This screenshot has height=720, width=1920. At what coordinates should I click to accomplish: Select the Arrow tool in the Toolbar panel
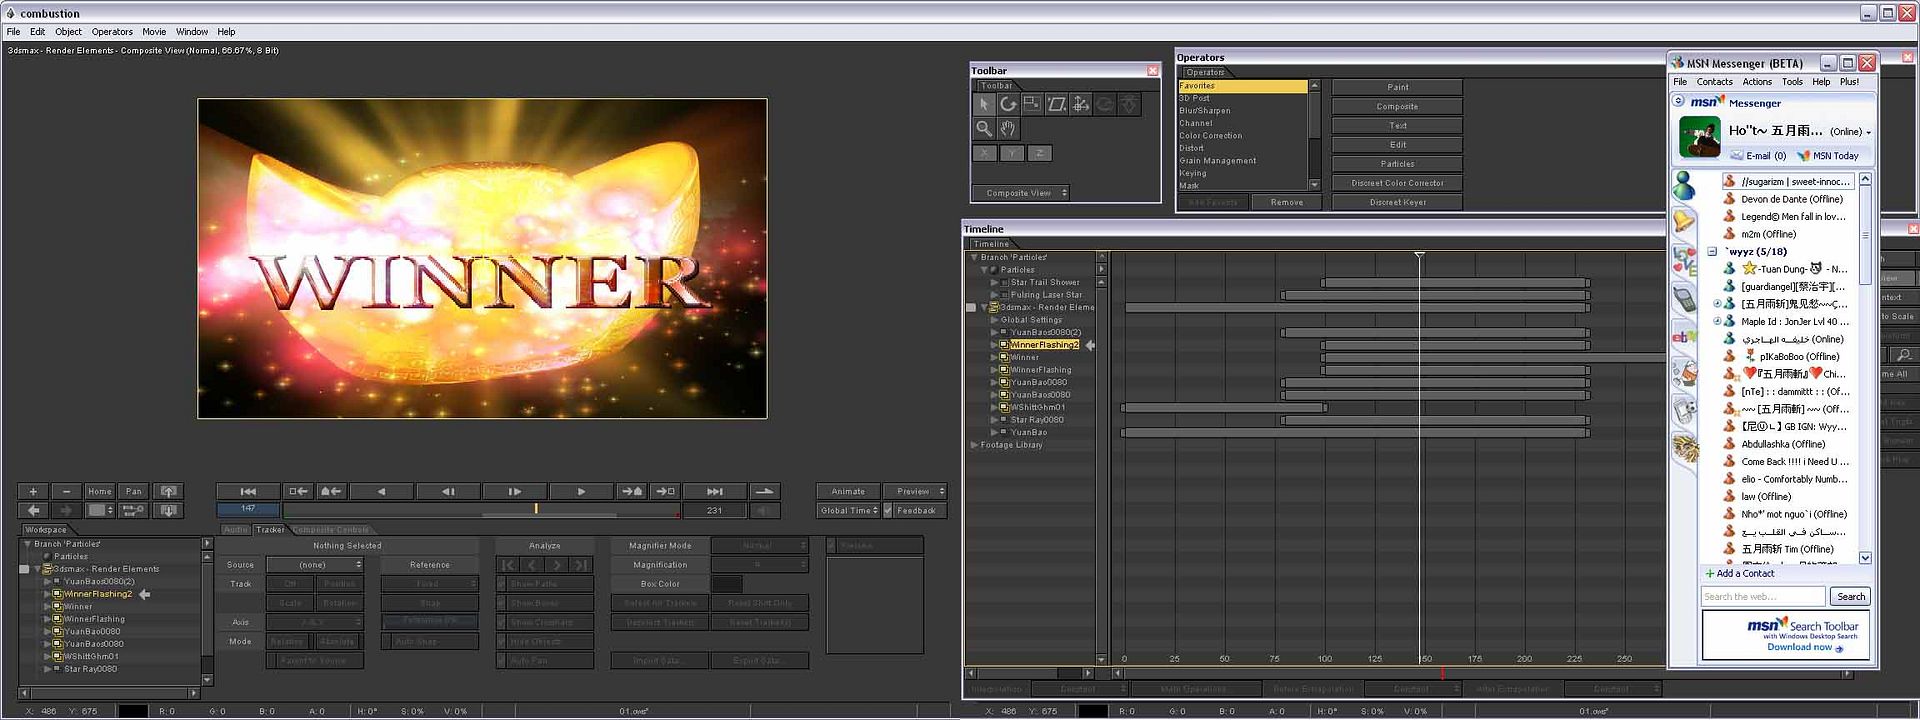984,105
